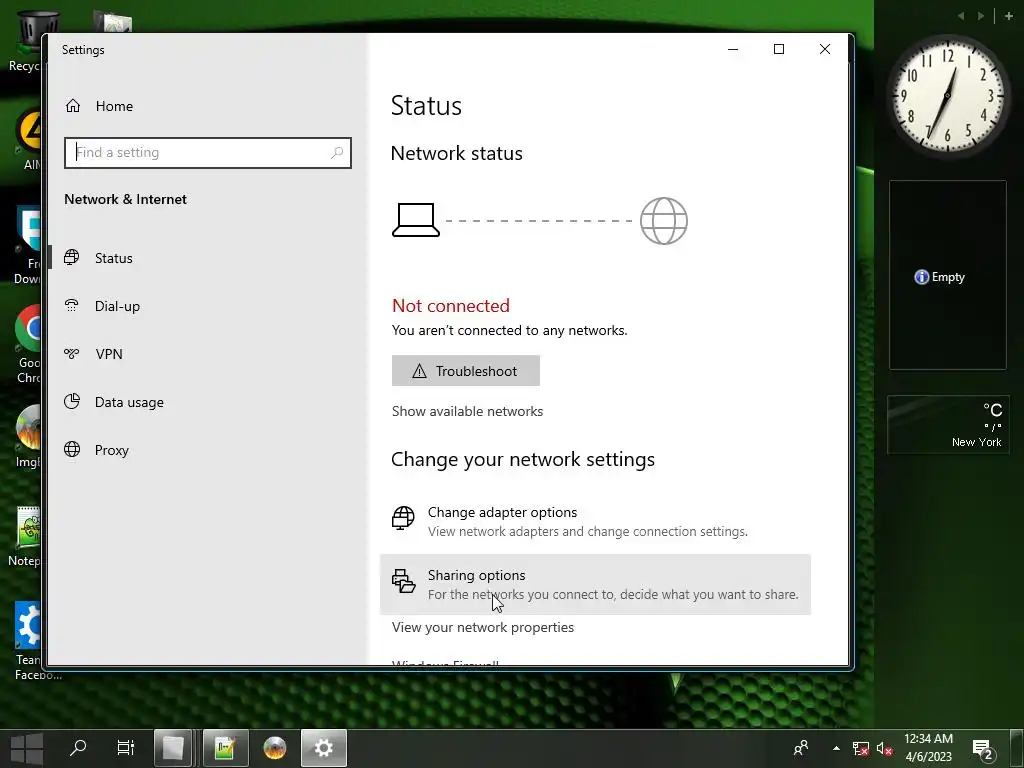Click the Change adapter options icon

coord(403,518)
